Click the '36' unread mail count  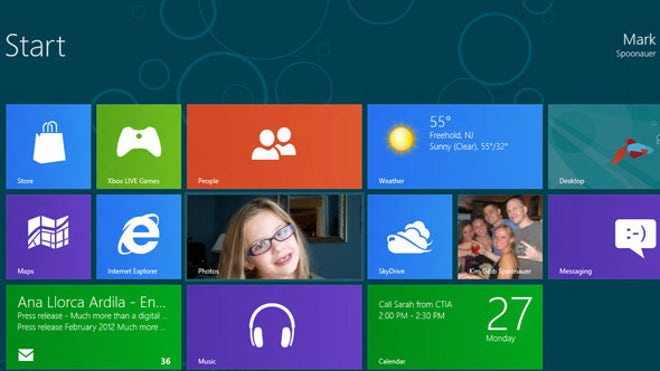[165, 361]
